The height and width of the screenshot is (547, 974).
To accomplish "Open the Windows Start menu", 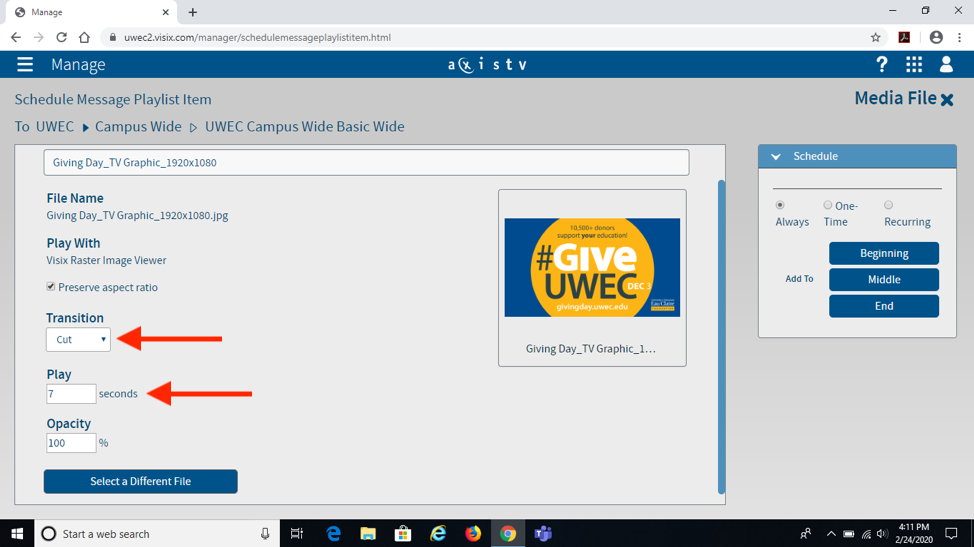I will point(17,533).
